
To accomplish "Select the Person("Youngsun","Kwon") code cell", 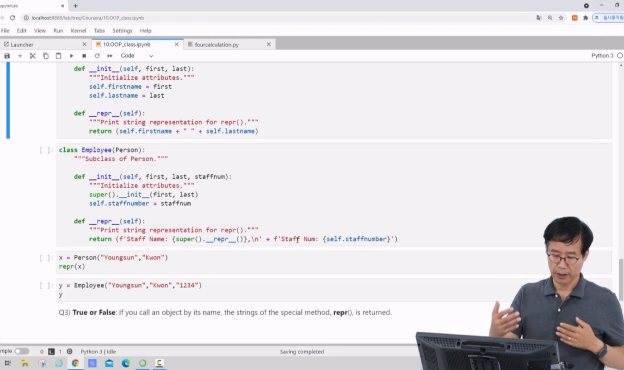I will click(333, 262).
